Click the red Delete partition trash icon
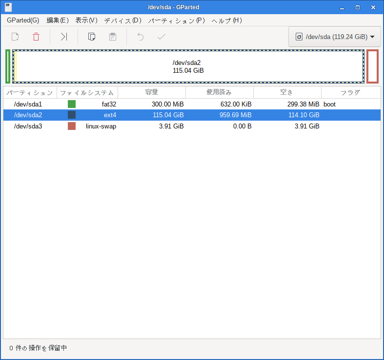The width and height of the screenshot is (384, 360). click(x=36, y=37)
